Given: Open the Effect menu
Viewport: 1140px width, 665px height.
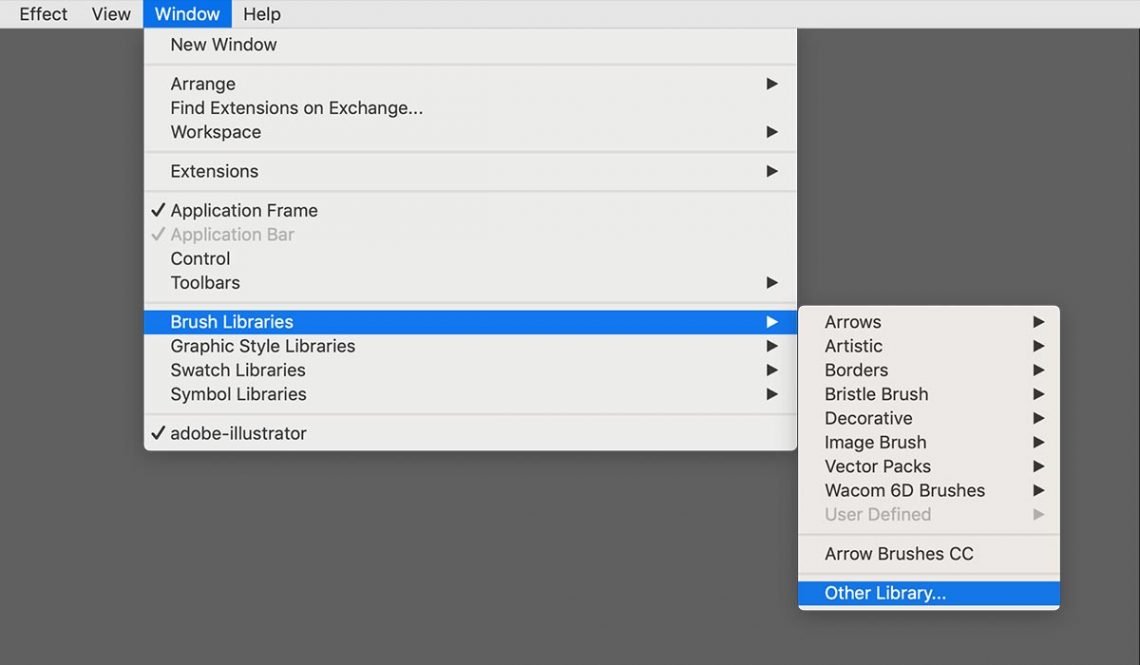Looking at the screenshot, I should 42,14.
